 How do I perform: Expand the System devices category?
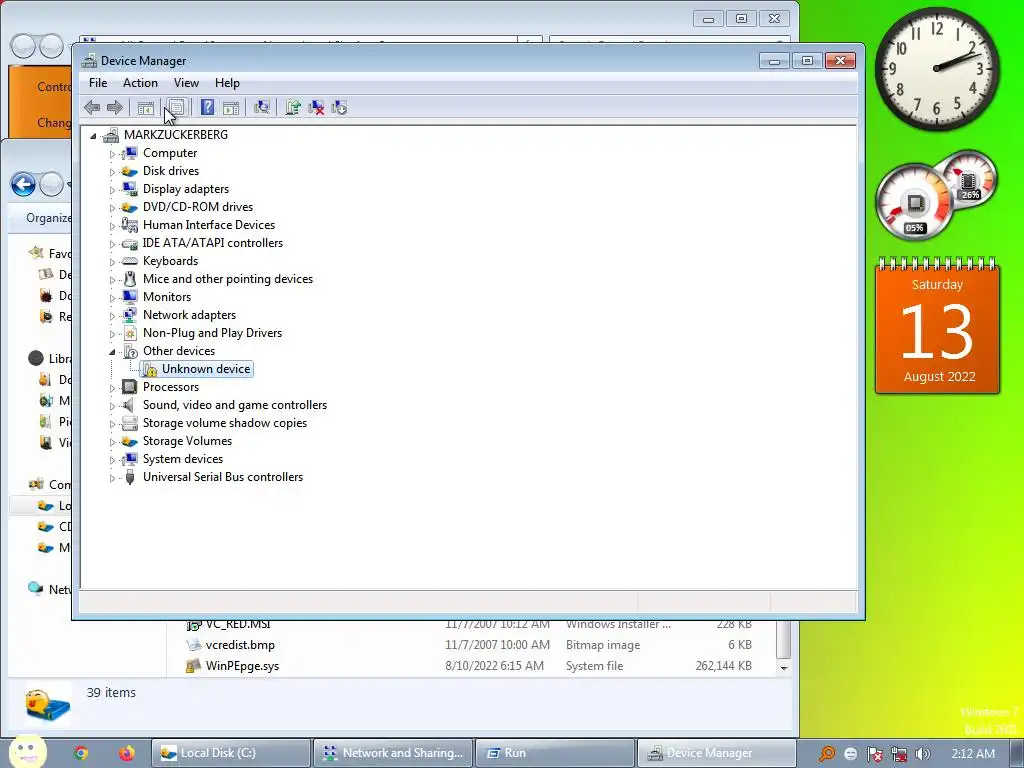[112, 460]
